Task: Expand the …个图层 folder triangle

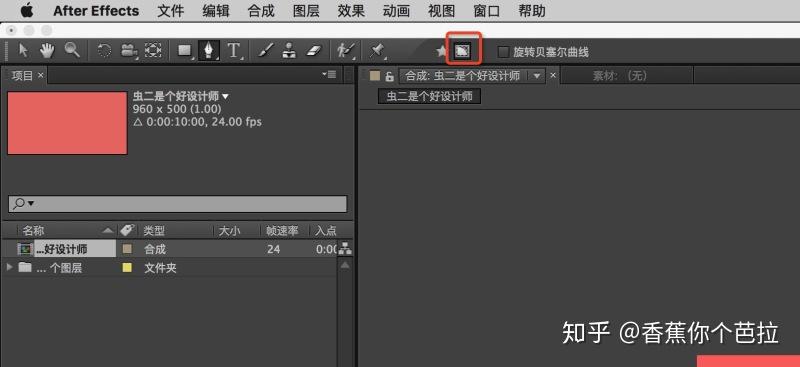Action: pos(9,267)
